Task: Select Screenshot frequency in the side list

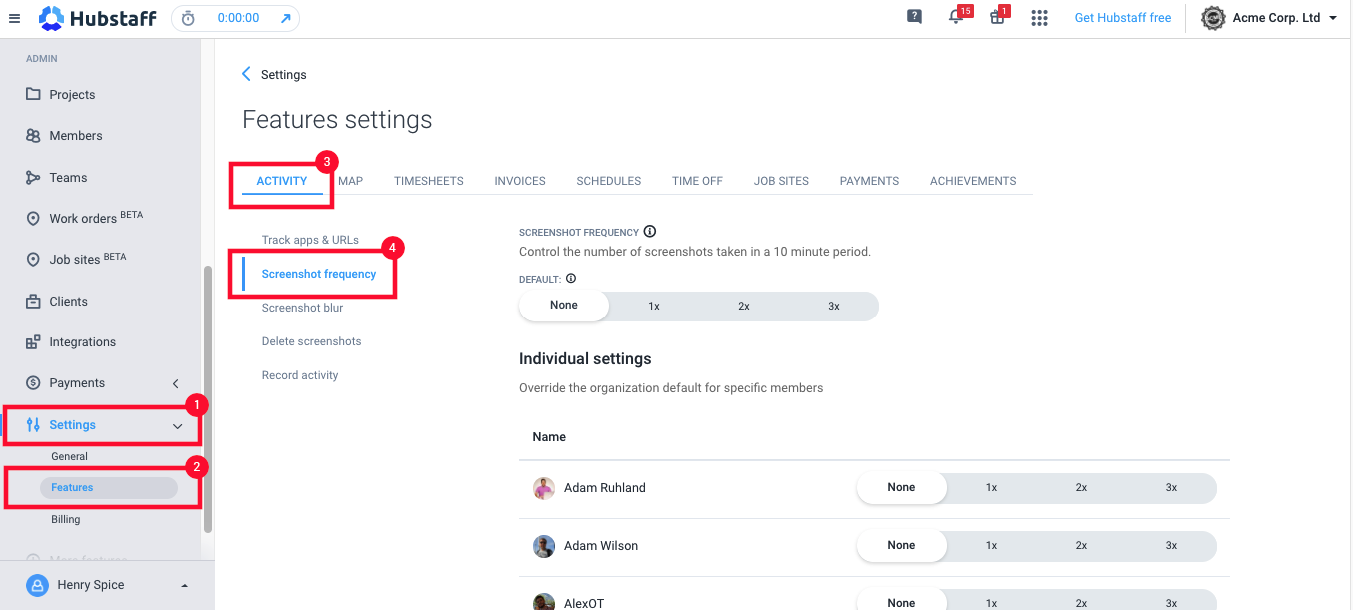Action: [x=319, y=274]
